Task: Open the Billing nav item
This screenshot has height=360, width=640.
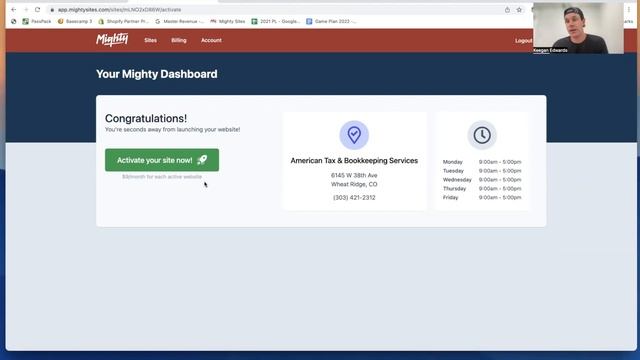Action: 179,40
